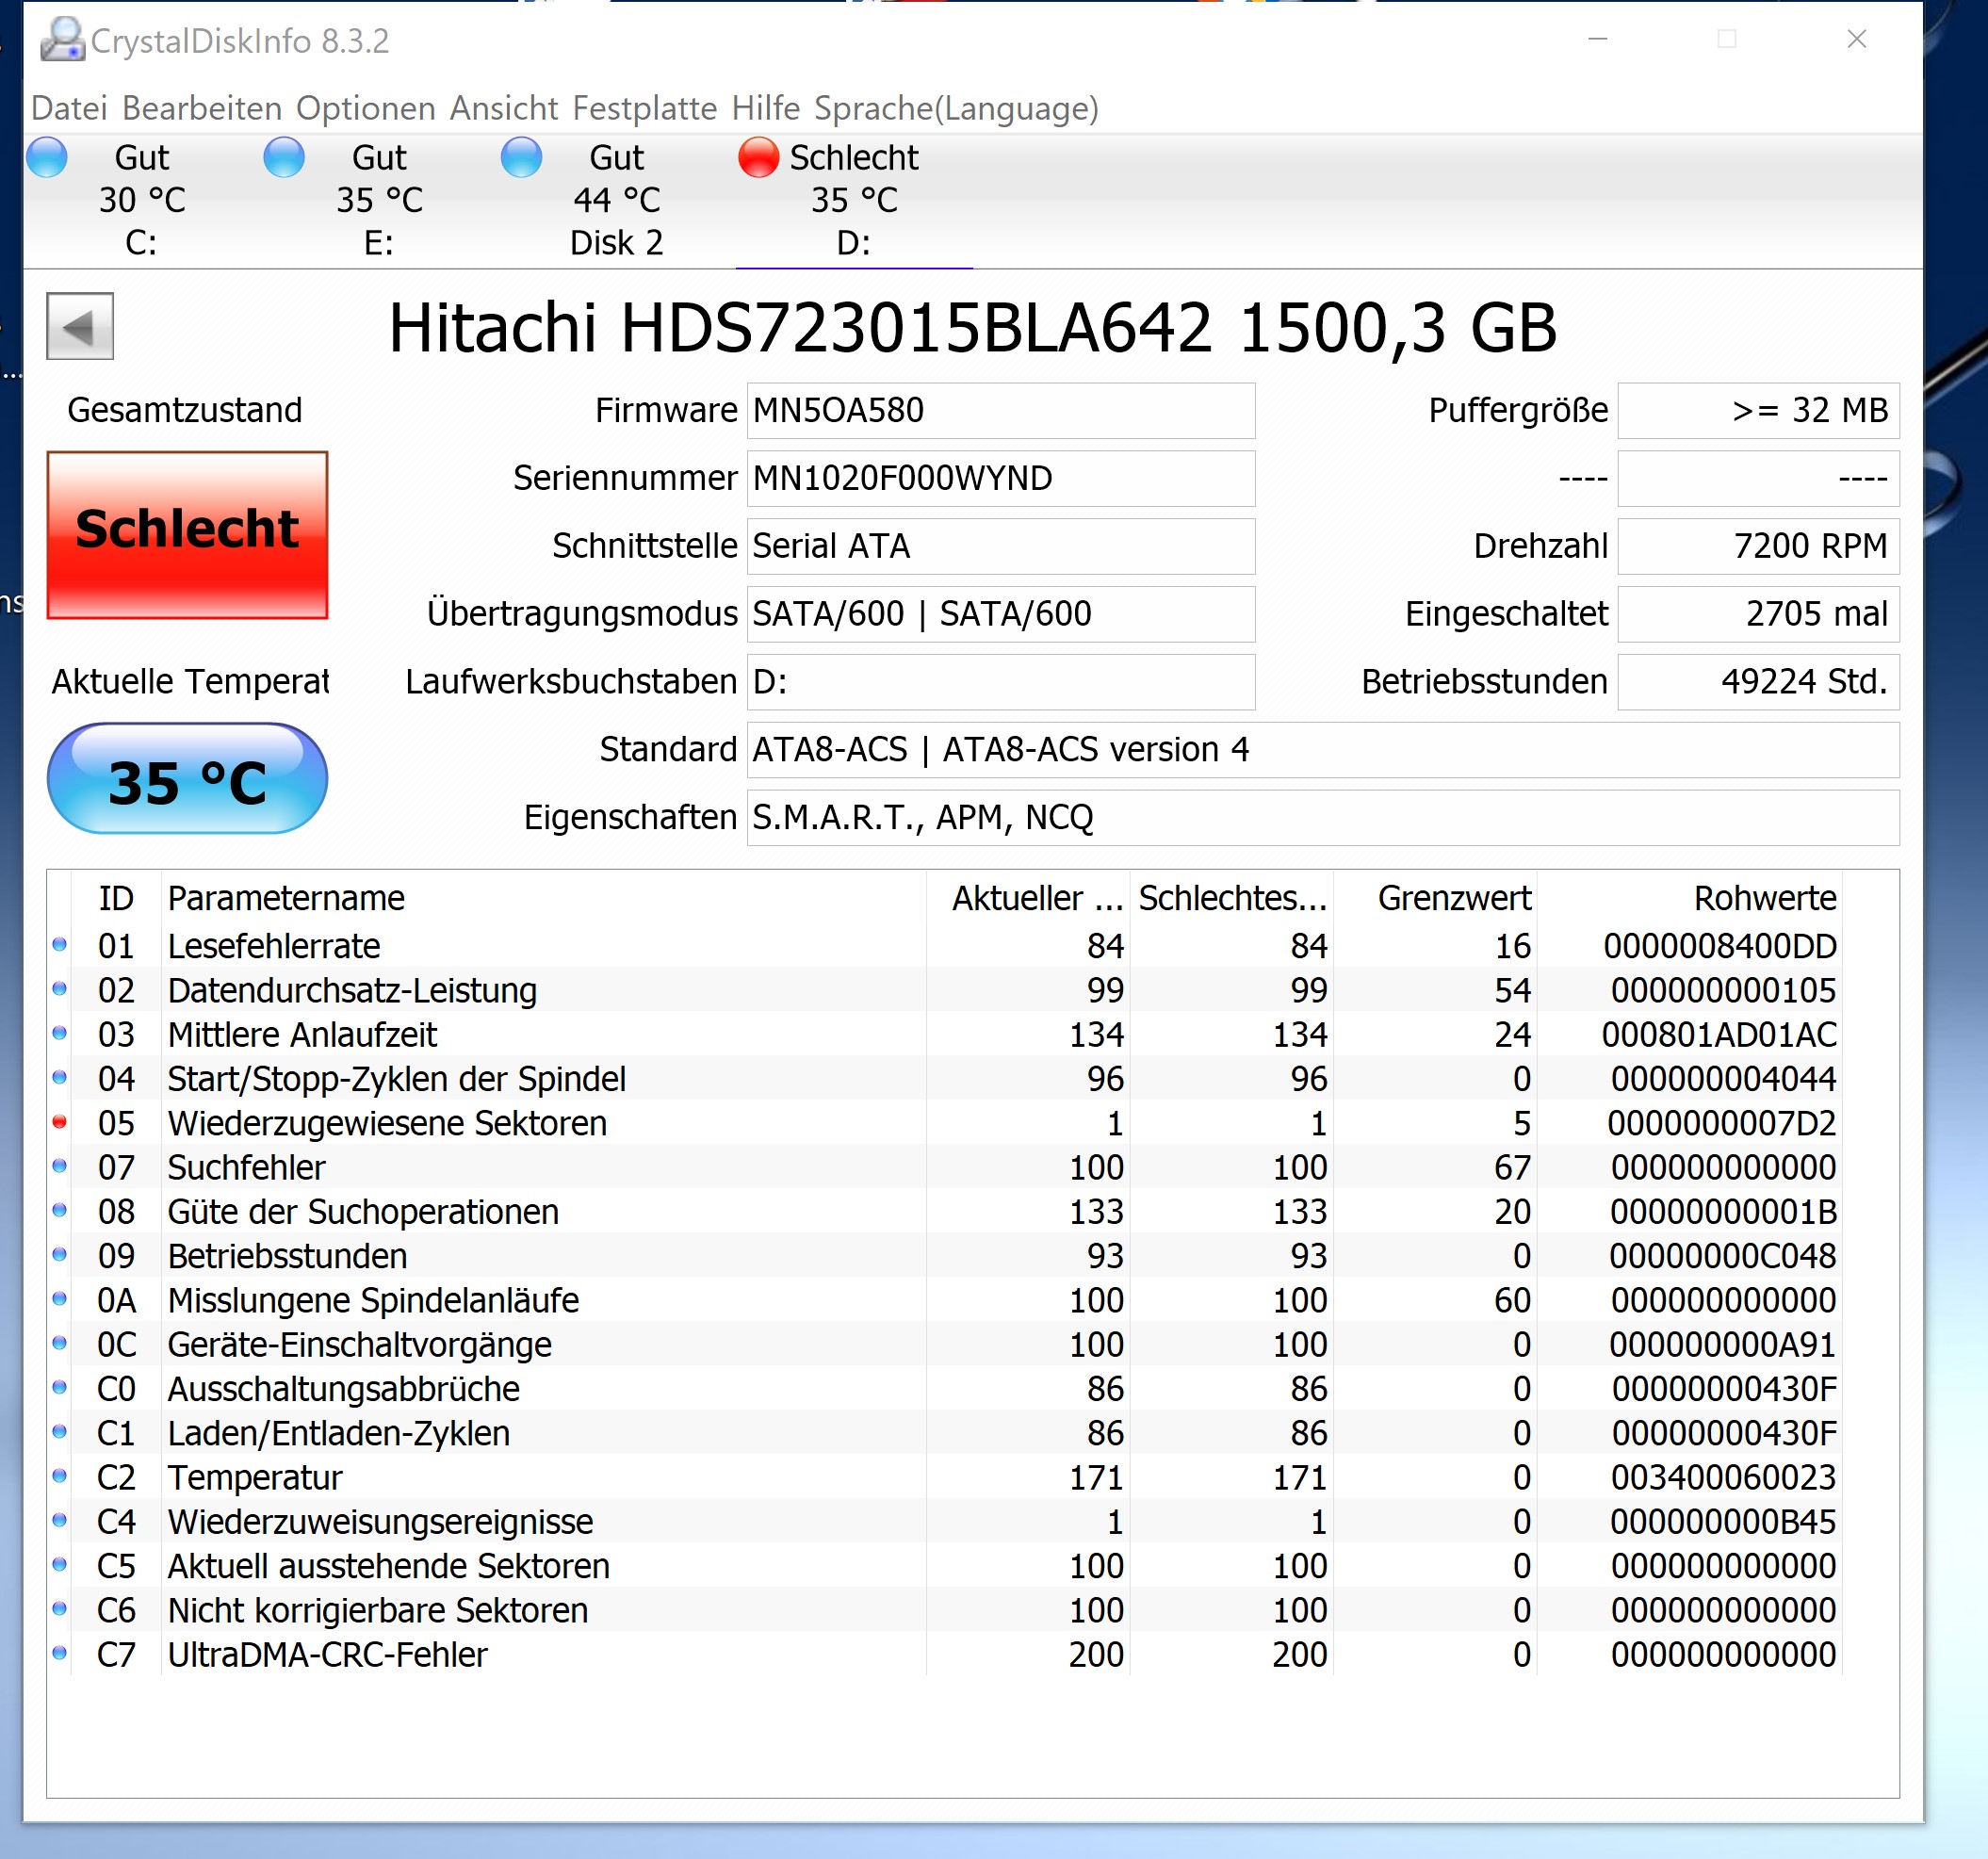This screenshot has height=1859, width=1988.
Task: Click red indicator of Wiederzugewiesene Sektoren row
Action: [x=60, y=1122]
